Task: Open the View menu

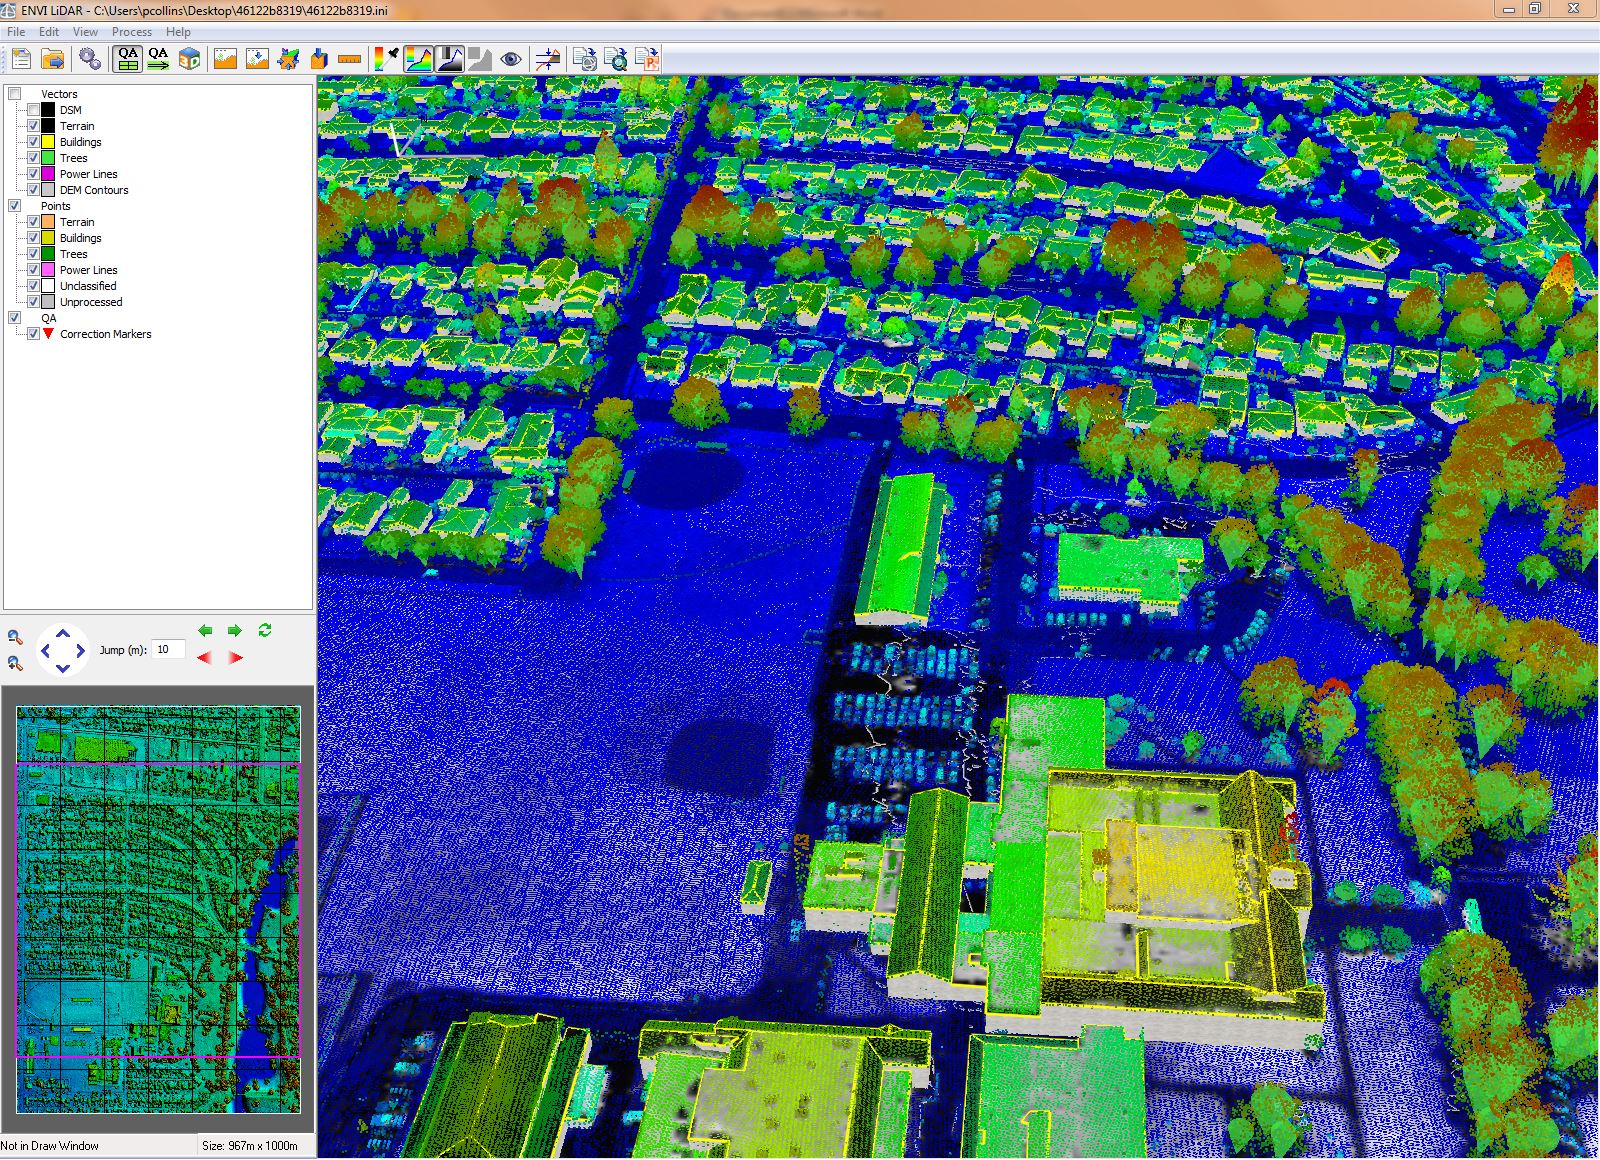Action: coord(85,31)
